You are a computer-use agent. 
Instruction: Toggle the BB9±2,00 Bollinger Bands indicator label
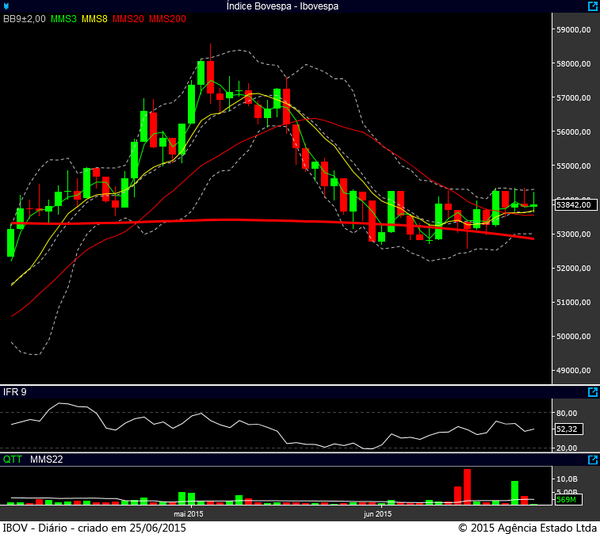coord(24,19)
